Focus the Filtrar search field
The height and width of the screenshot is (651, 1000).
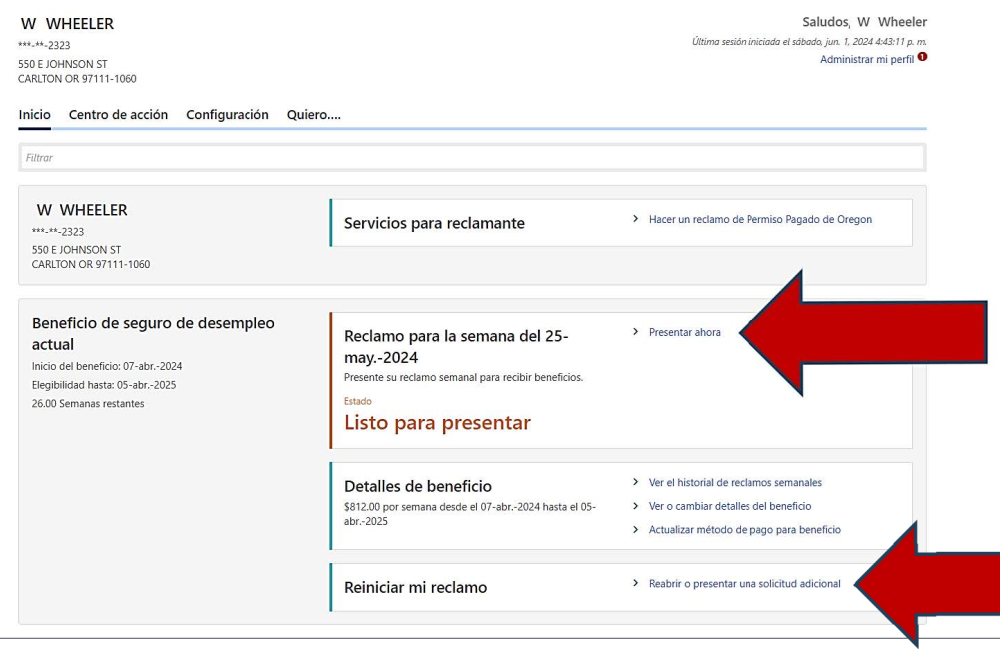[472, 158]
